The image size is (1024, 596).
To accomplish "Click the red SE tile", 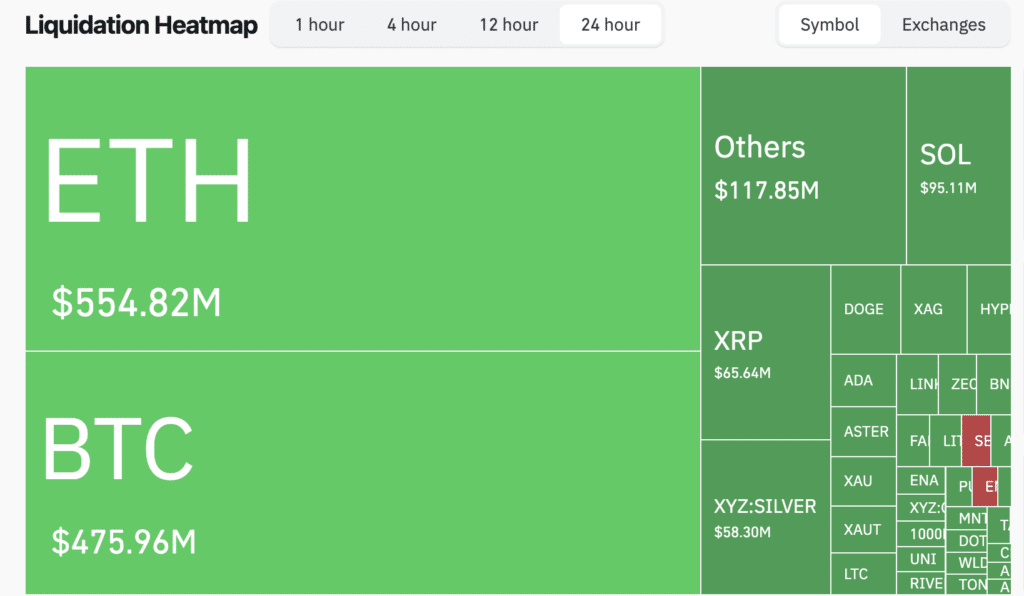I will pos(976,441).
